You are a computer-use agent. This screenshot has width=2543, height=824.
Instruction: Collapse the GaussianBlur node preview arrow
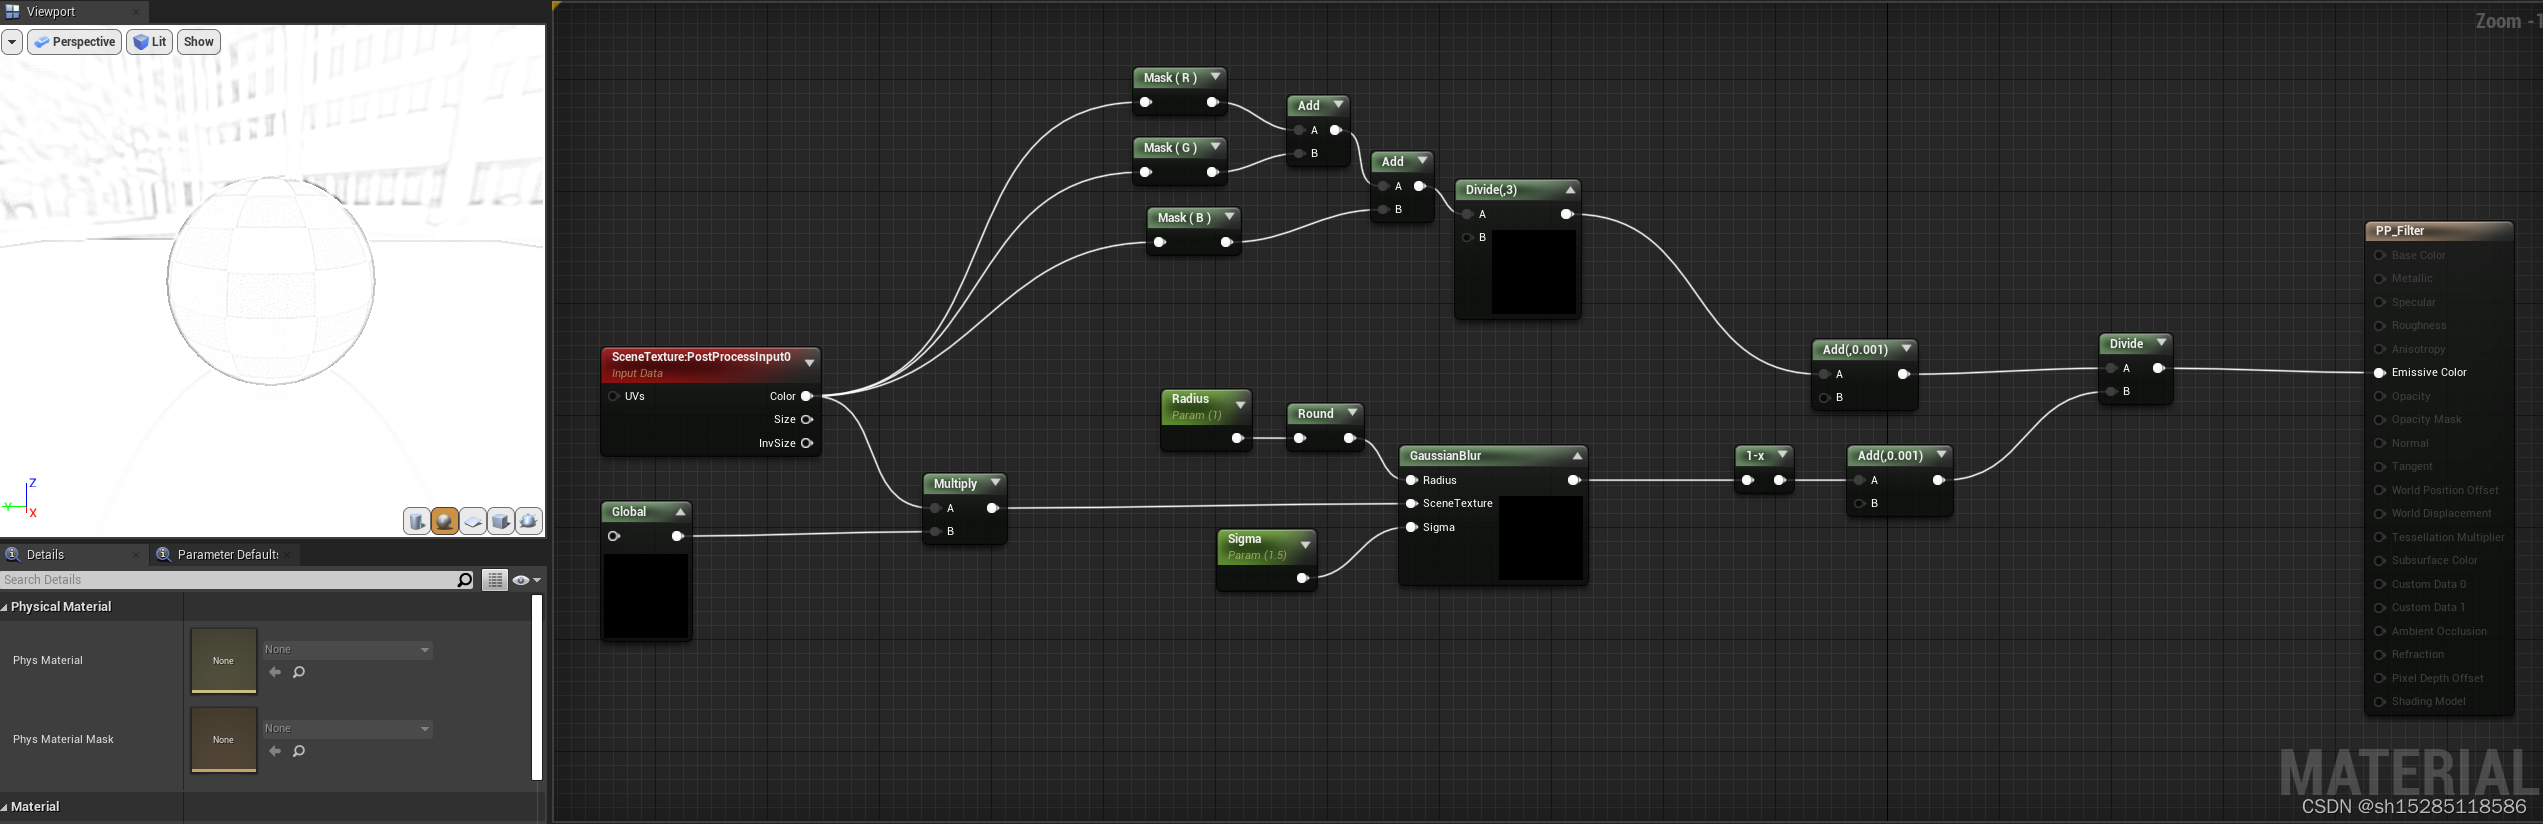tap(1577, 456)
